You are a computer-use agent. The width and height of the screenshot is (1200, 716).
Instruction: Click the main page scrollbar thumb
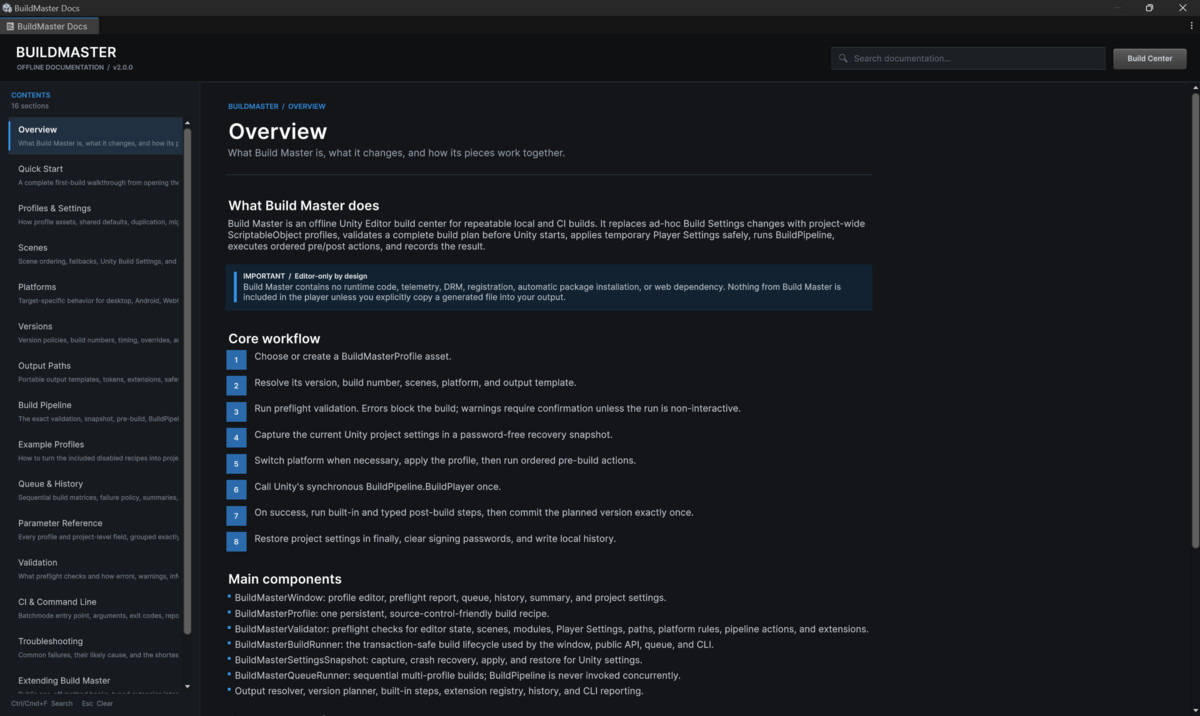point(1195,320)
